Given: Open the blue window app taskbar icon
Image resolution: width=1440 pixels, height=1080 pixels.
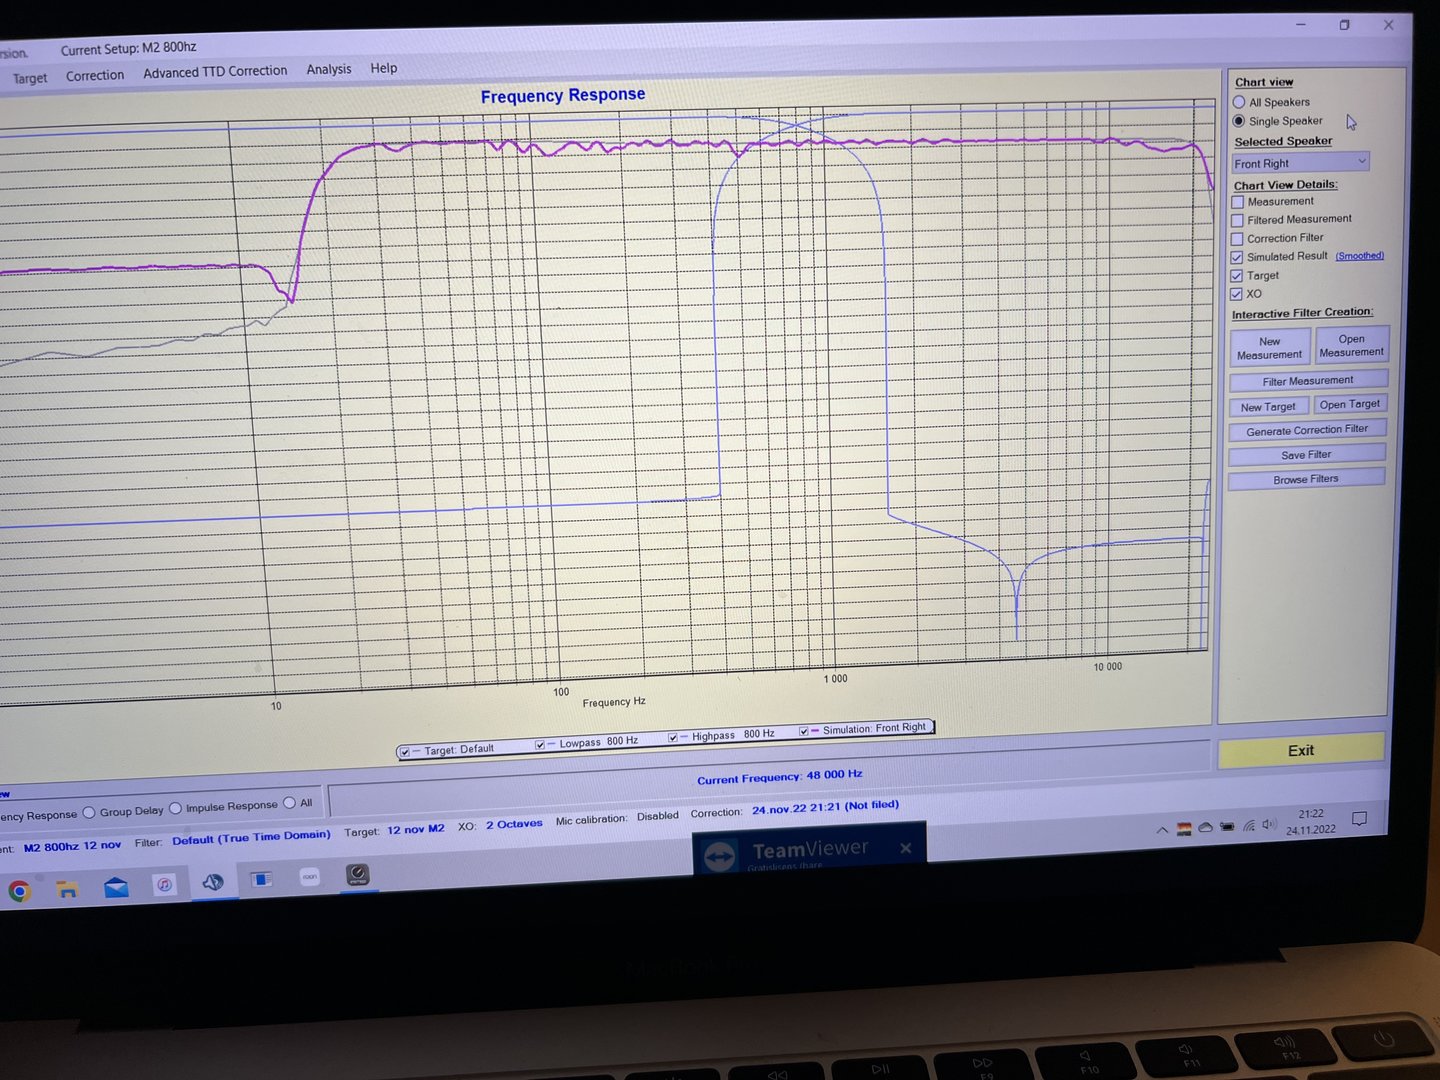Looking at the screenshot, I should pos(261,879).
